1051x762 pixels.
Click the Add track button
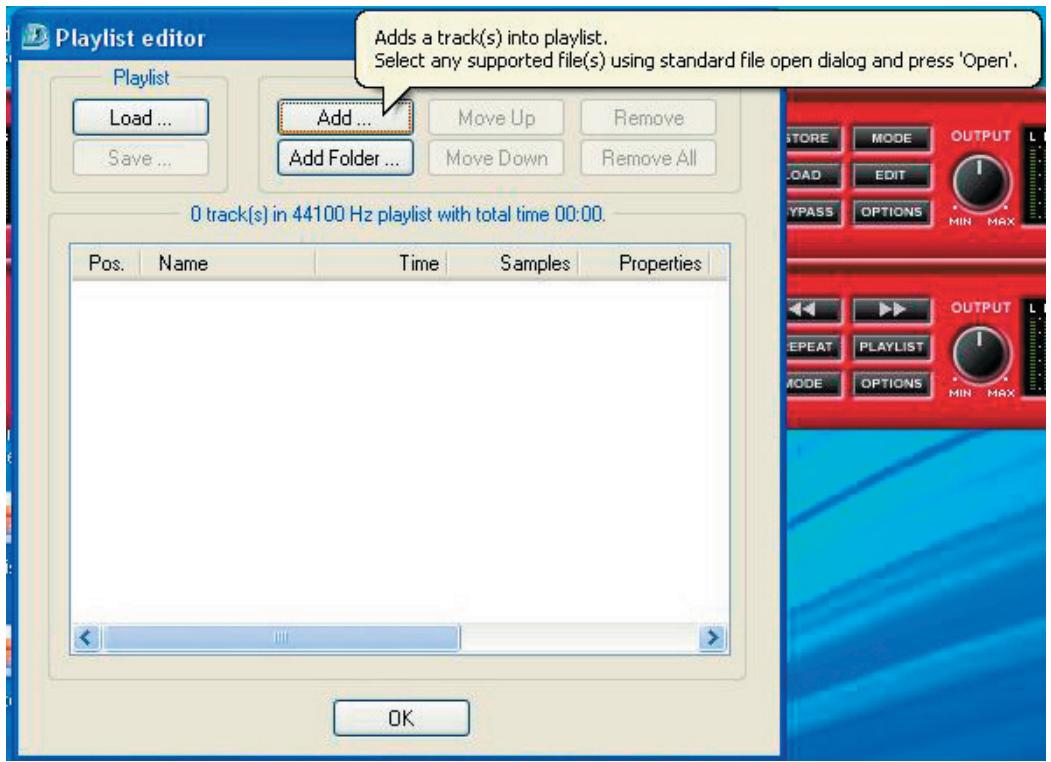[345, 118]
